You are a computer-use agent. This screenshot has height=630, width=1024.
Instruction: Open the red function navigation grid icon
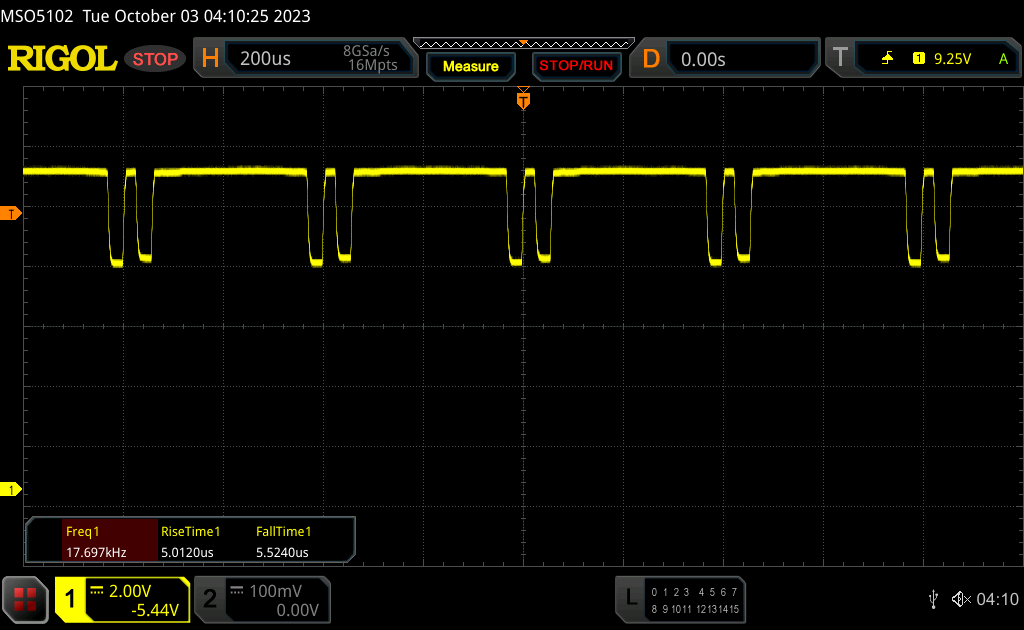coord(25,599)
